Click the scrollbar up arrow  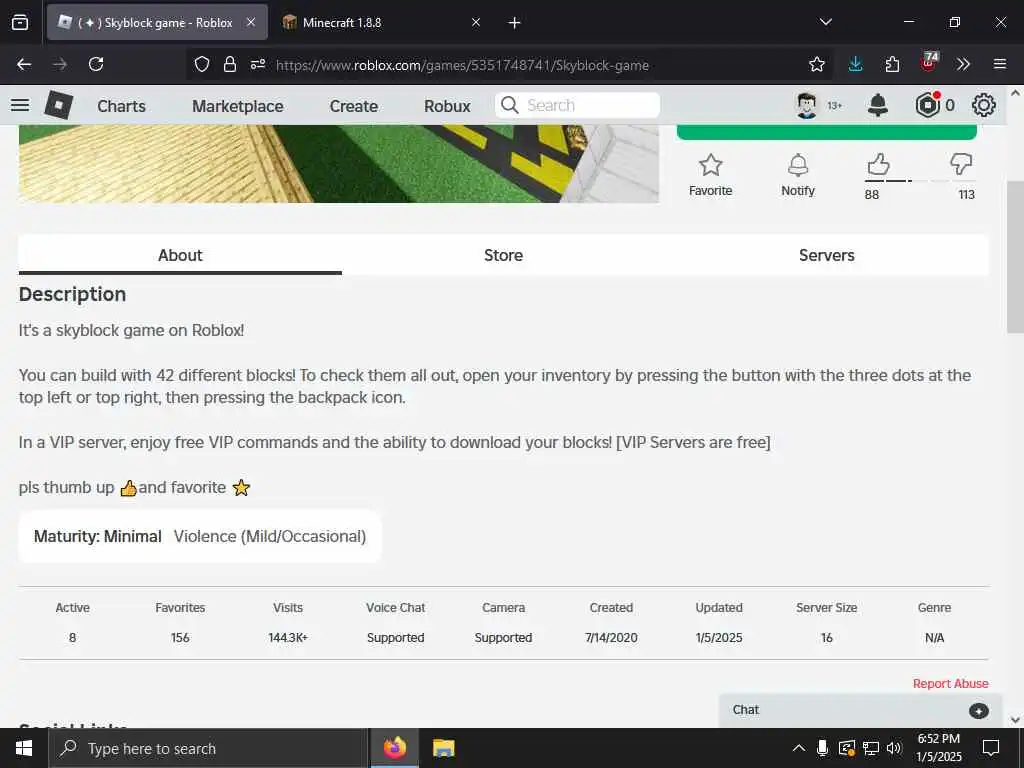point(1015,93)
